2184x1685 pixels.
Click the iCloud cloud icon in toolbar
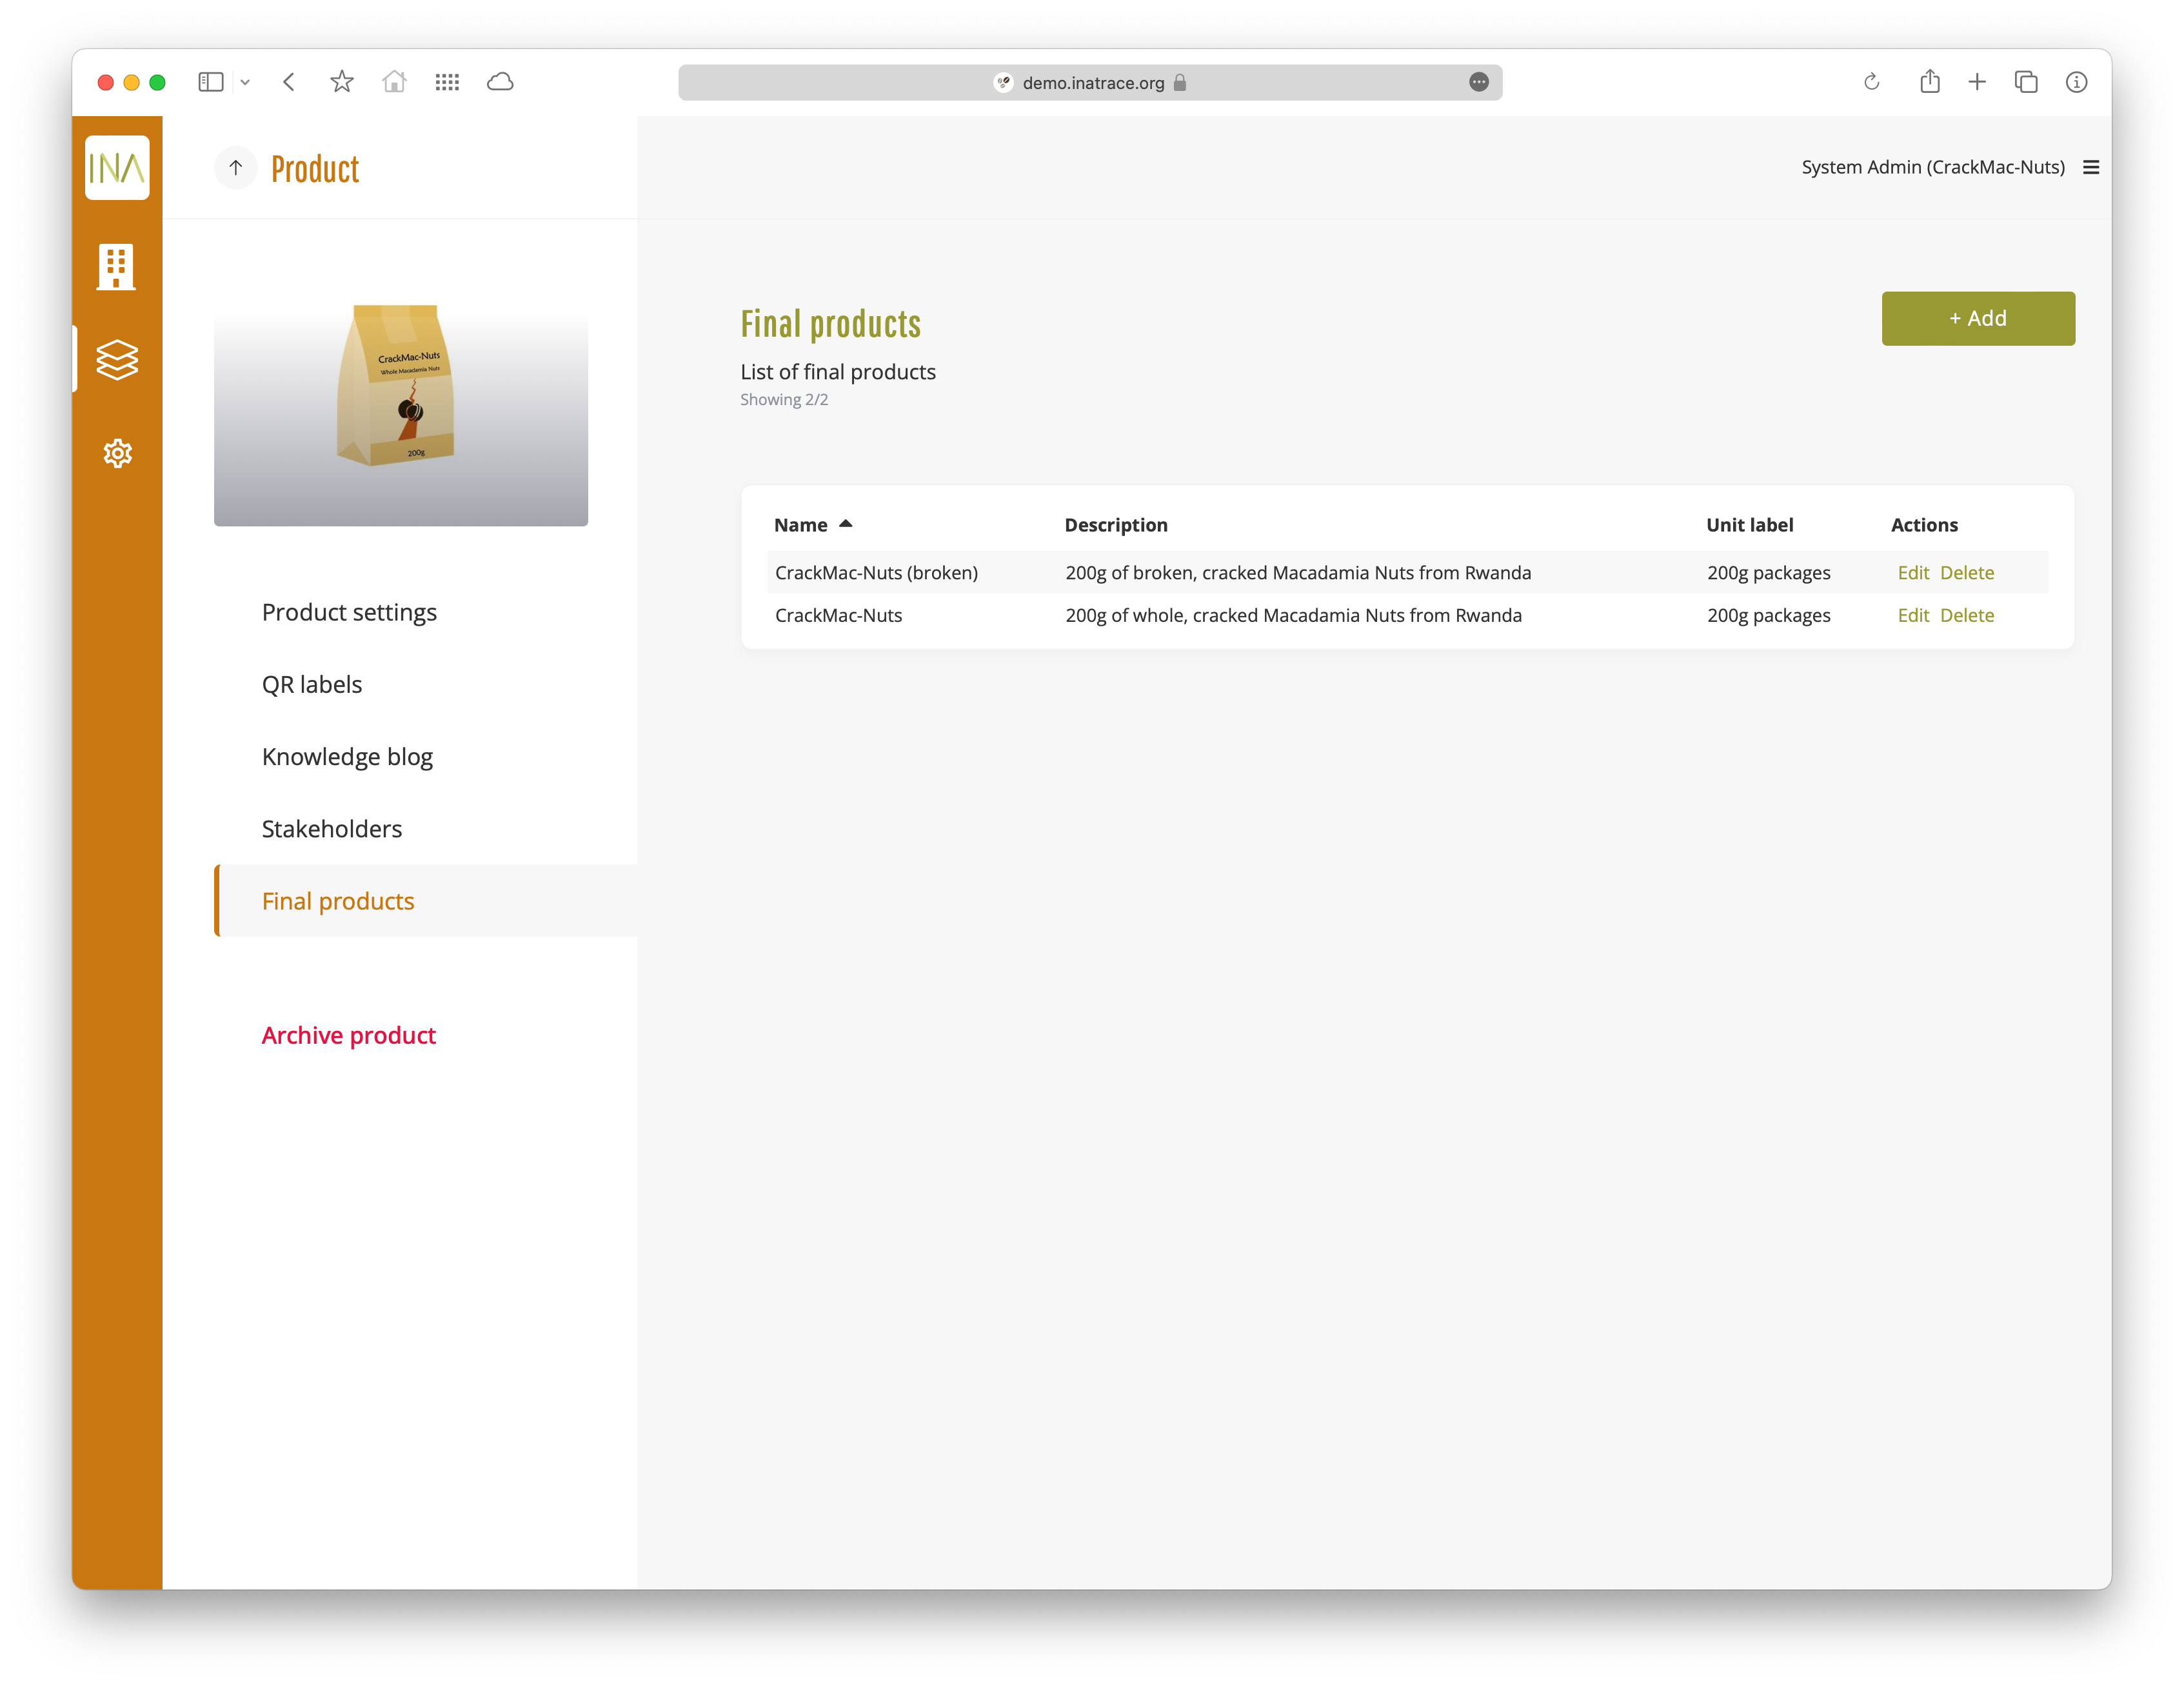(x=500, y=82)
